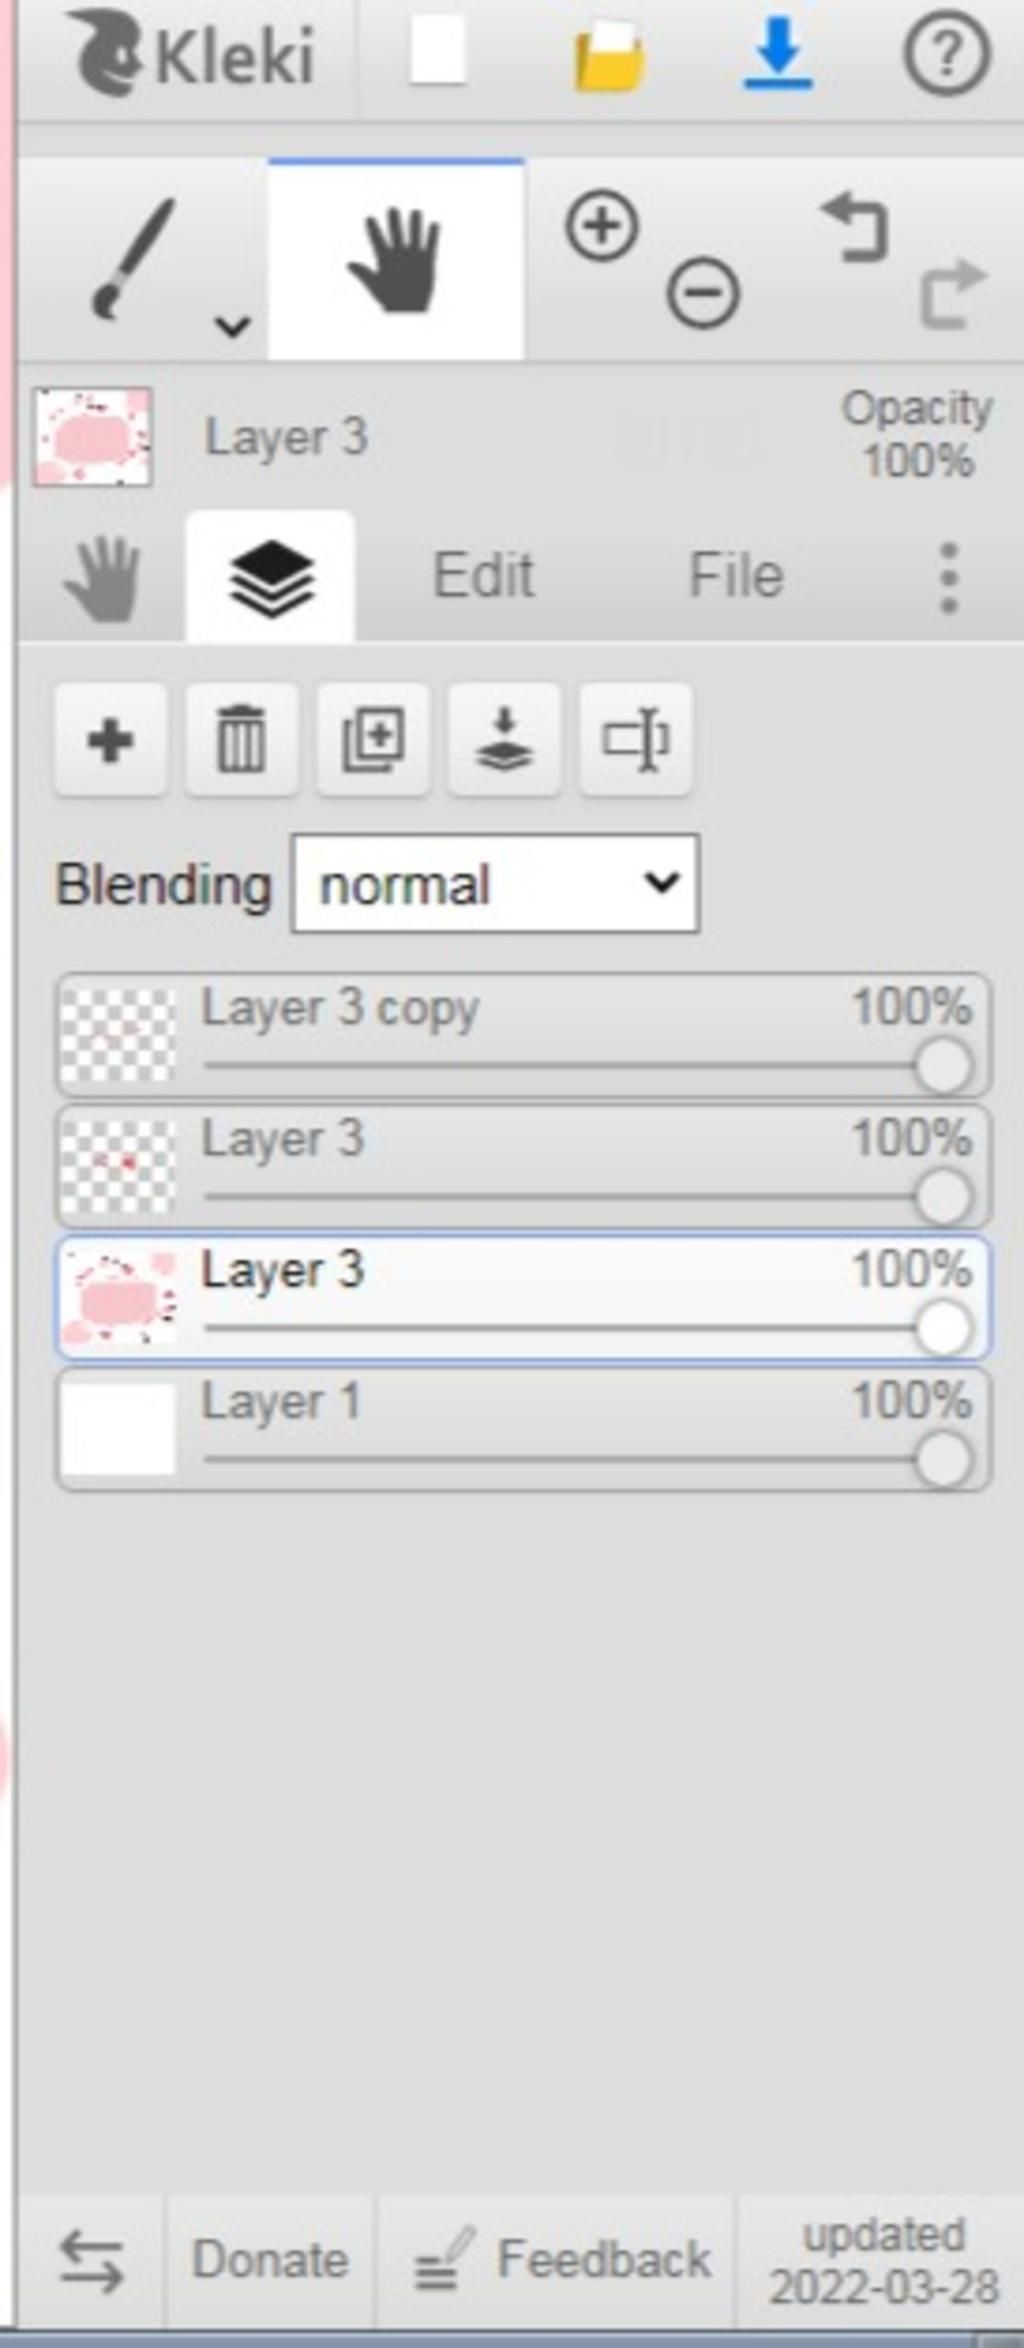The image size is (1024, 2348).
Task: Open the three-dot more options menu
Action: point(949,578)
